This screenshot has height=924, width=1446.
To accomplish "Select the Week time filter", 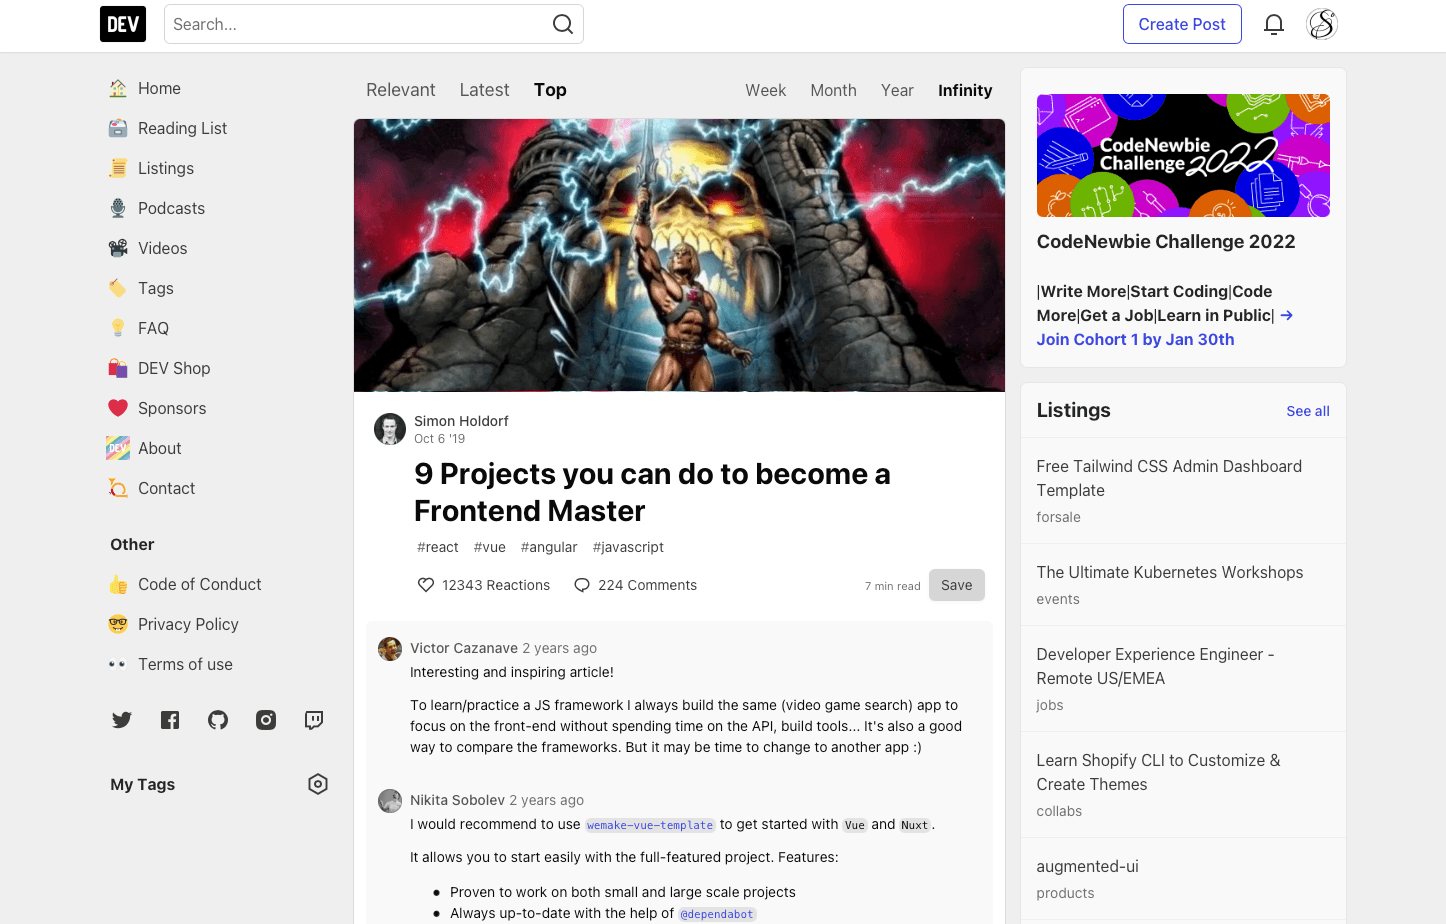I will pos(765,90).
